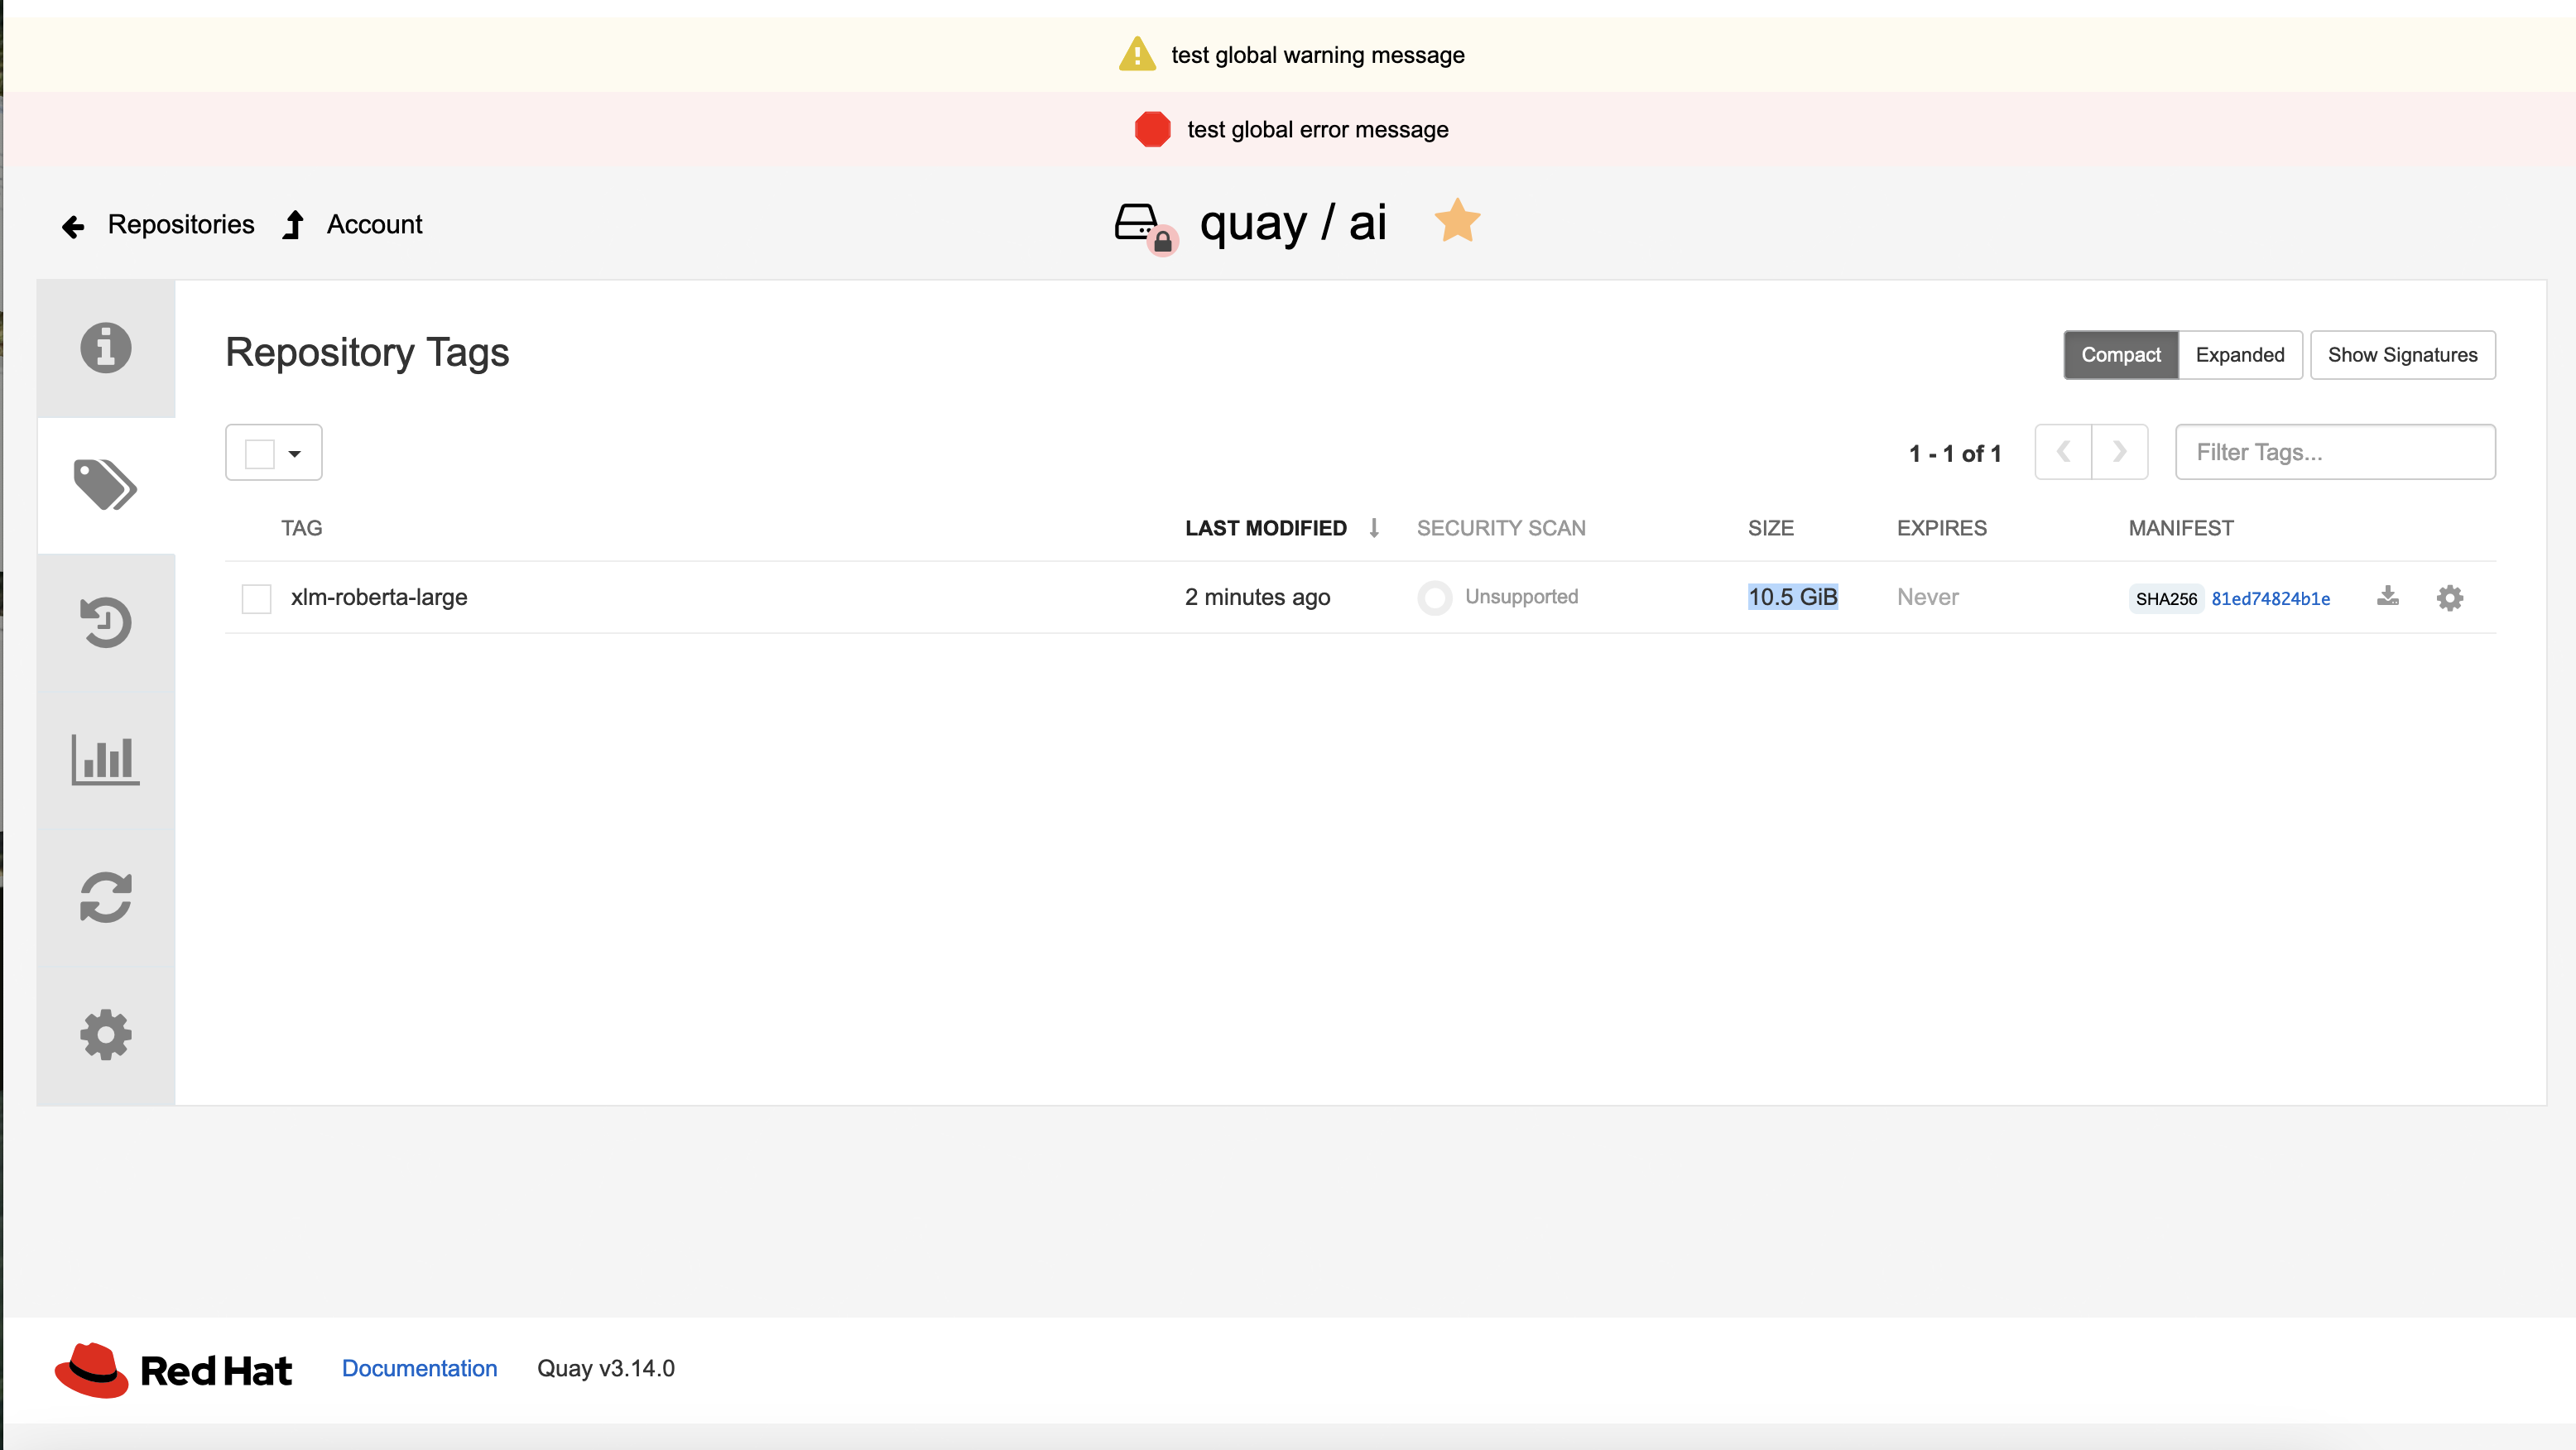The image size is (2576, 1450).
Task: Check the xlm-roberta-large tag checkbox
Action: 257,598
